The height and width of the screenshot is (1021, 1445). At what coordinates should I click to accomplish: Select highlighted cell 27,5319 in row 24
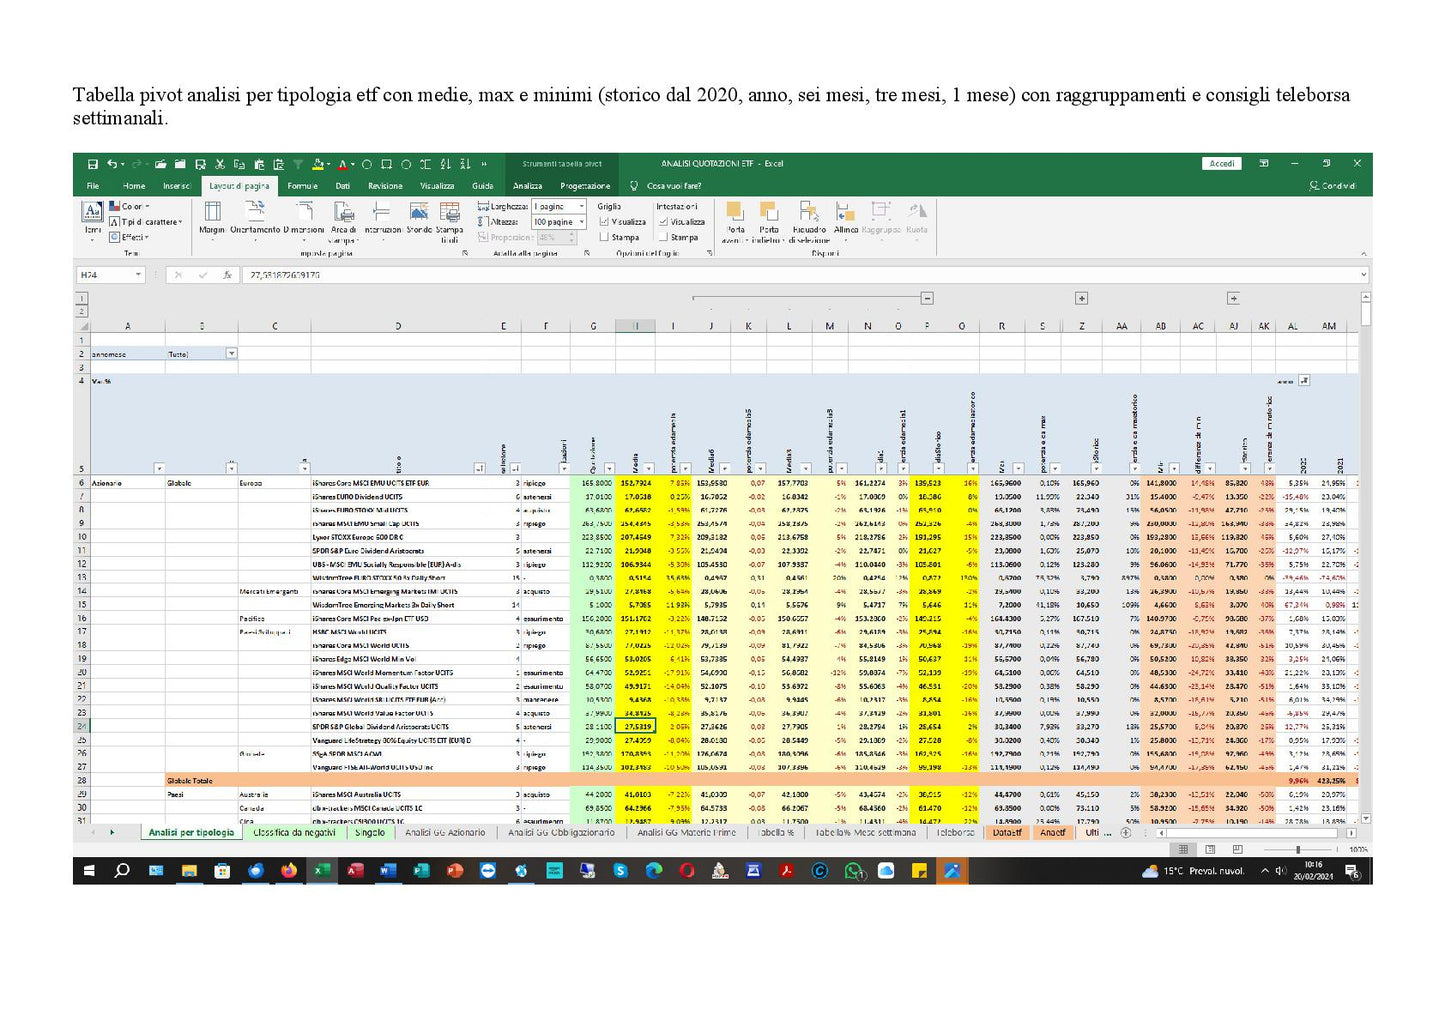pos(637,727)
